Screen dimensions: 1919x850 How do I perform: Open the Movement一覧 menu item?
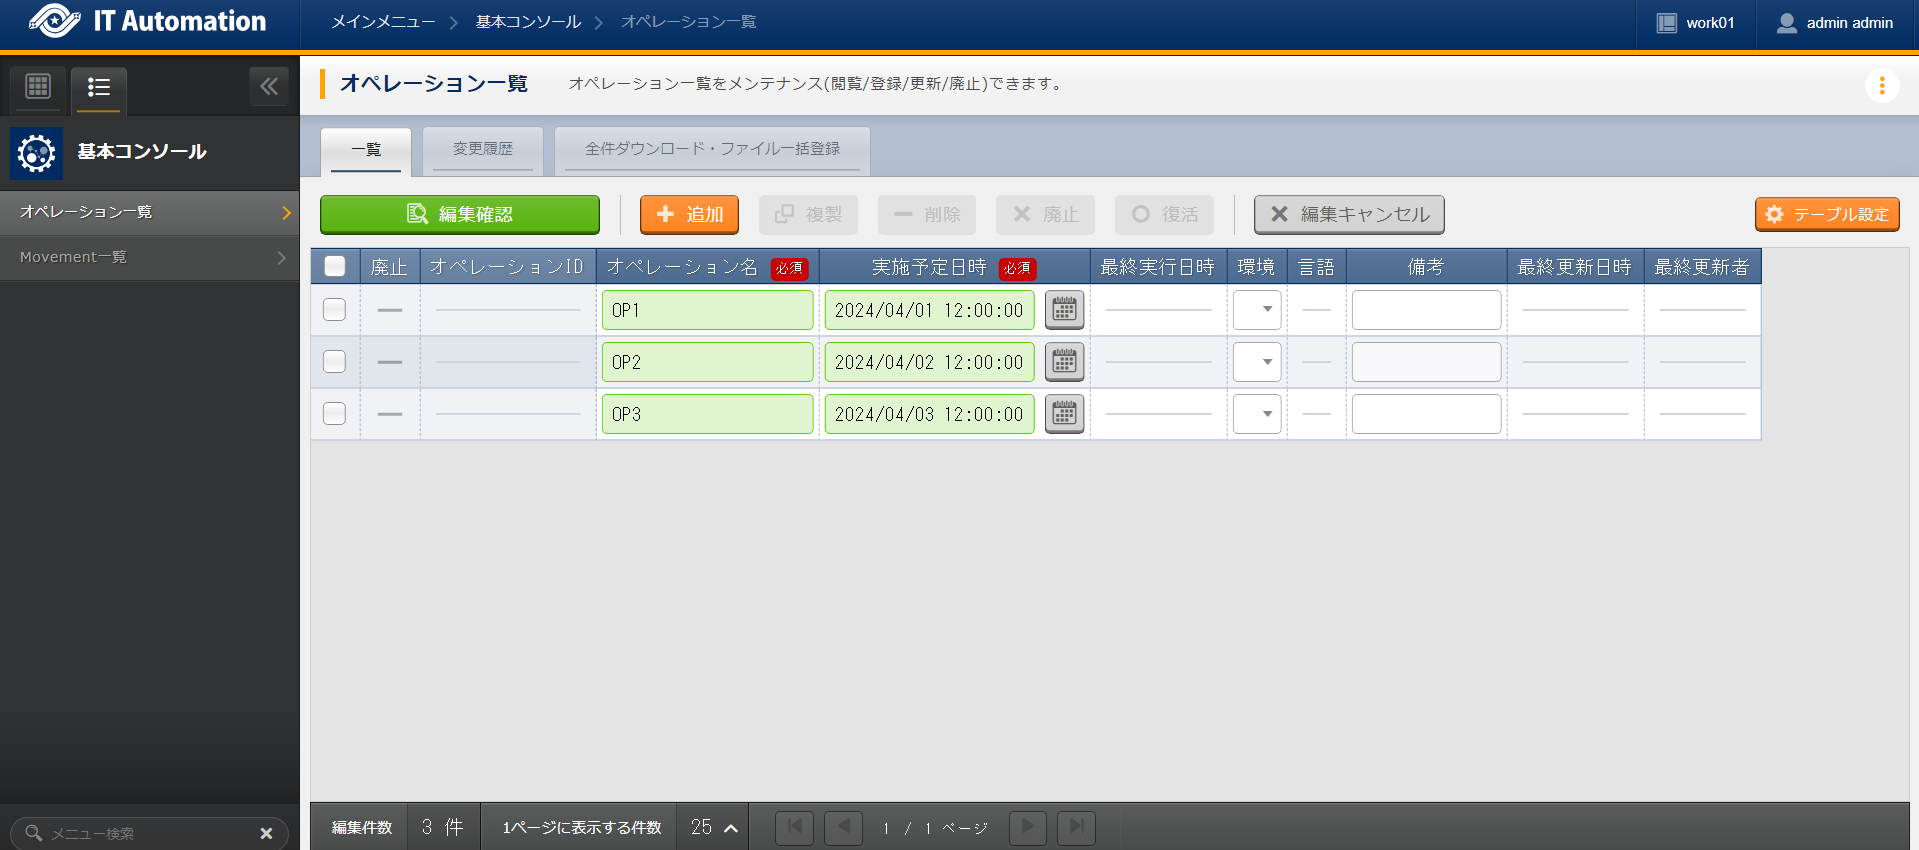click(x=150, y=258)
